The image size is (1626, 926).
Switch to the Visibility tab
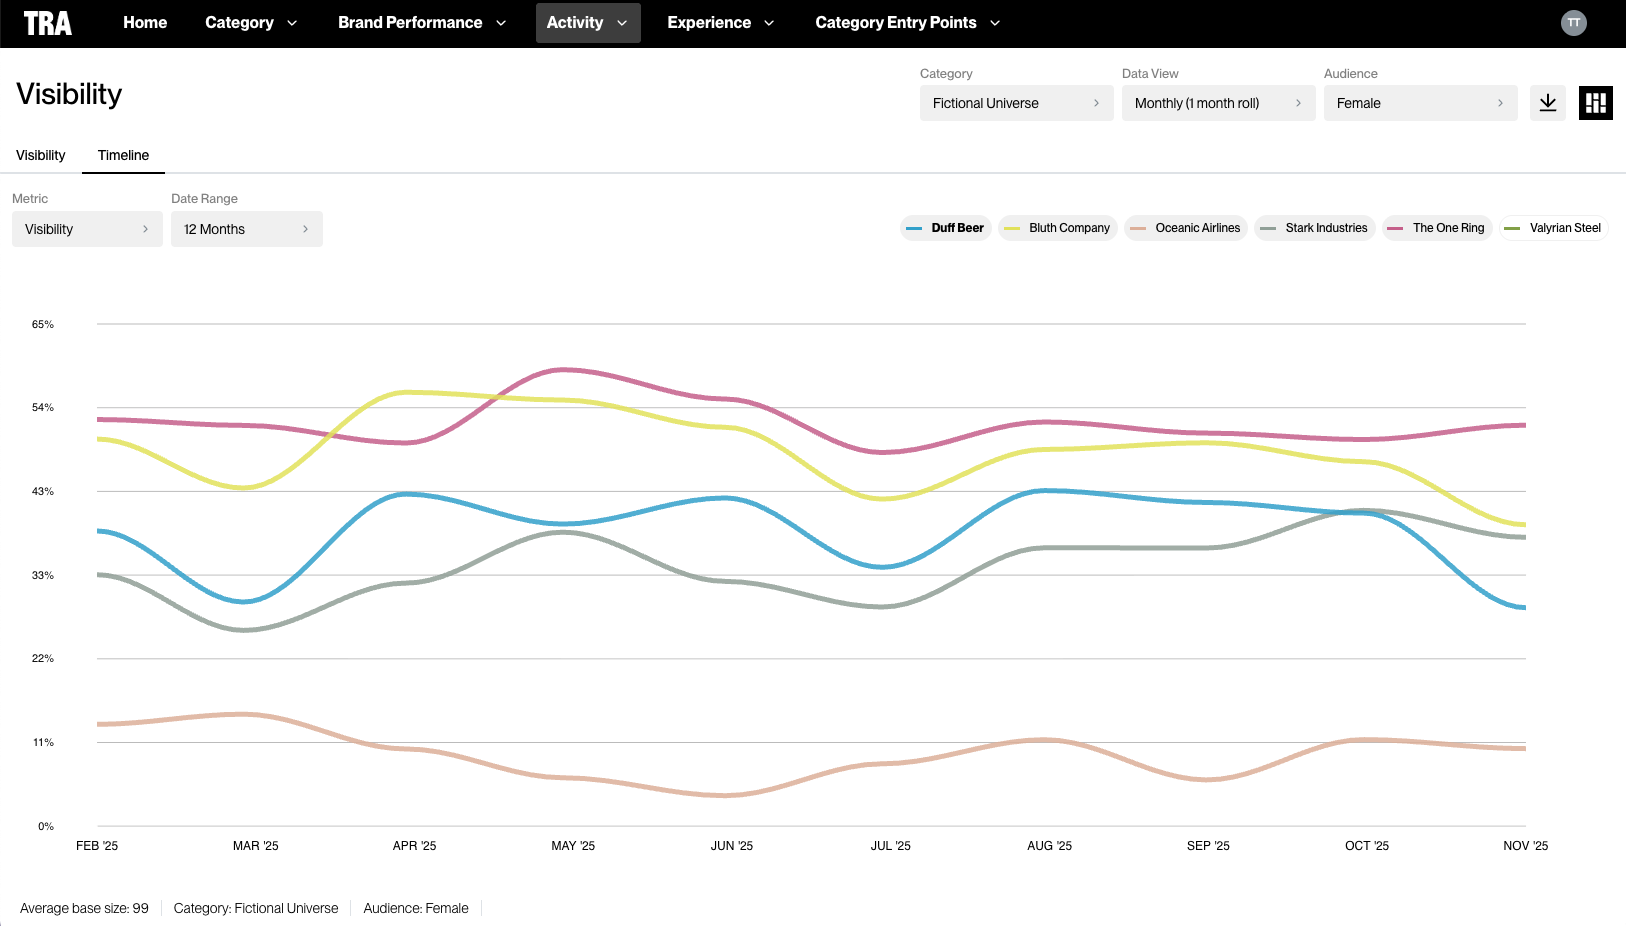[41, 155]
